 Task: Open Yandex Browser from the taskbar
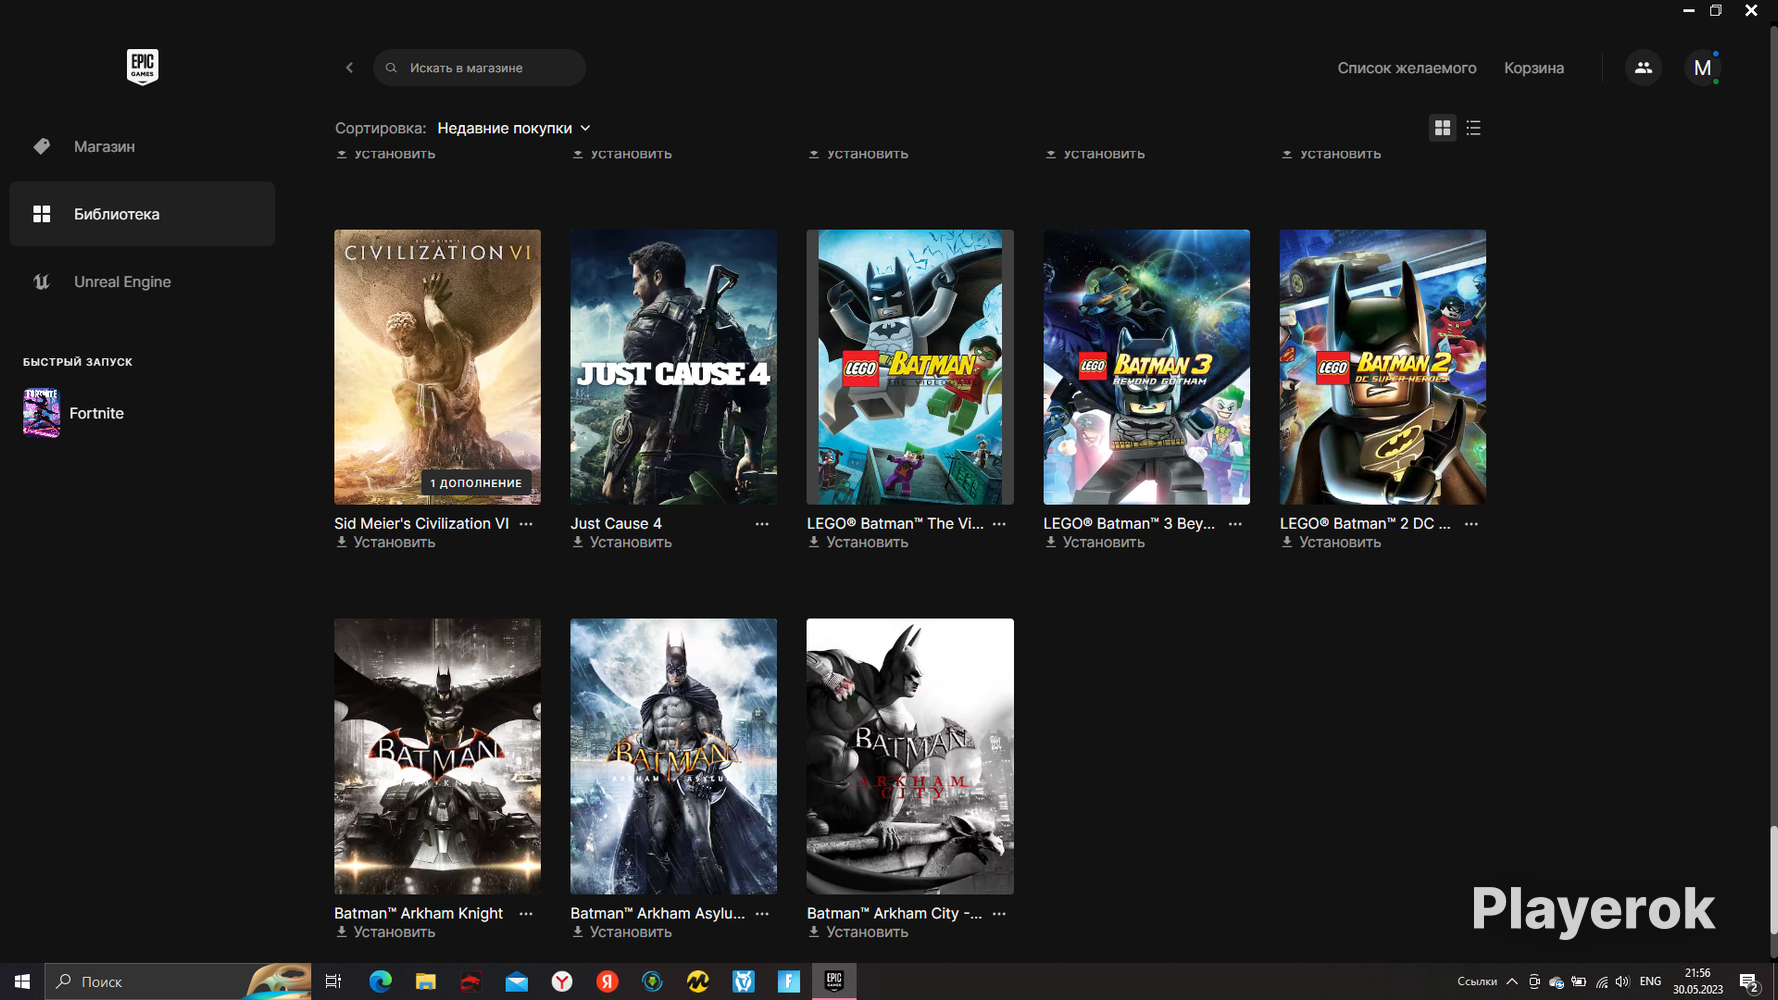click(562, 982)
